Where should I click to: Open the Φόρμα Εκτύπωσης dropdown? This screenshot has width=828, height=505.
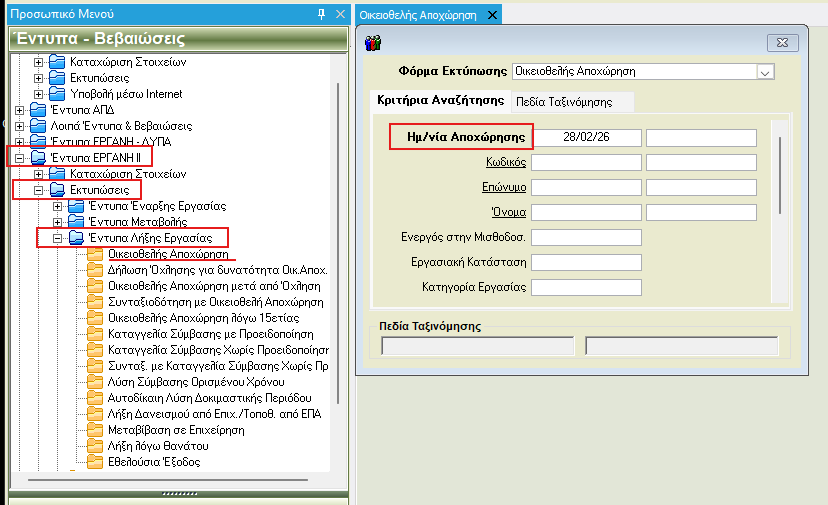click(766, 72)
